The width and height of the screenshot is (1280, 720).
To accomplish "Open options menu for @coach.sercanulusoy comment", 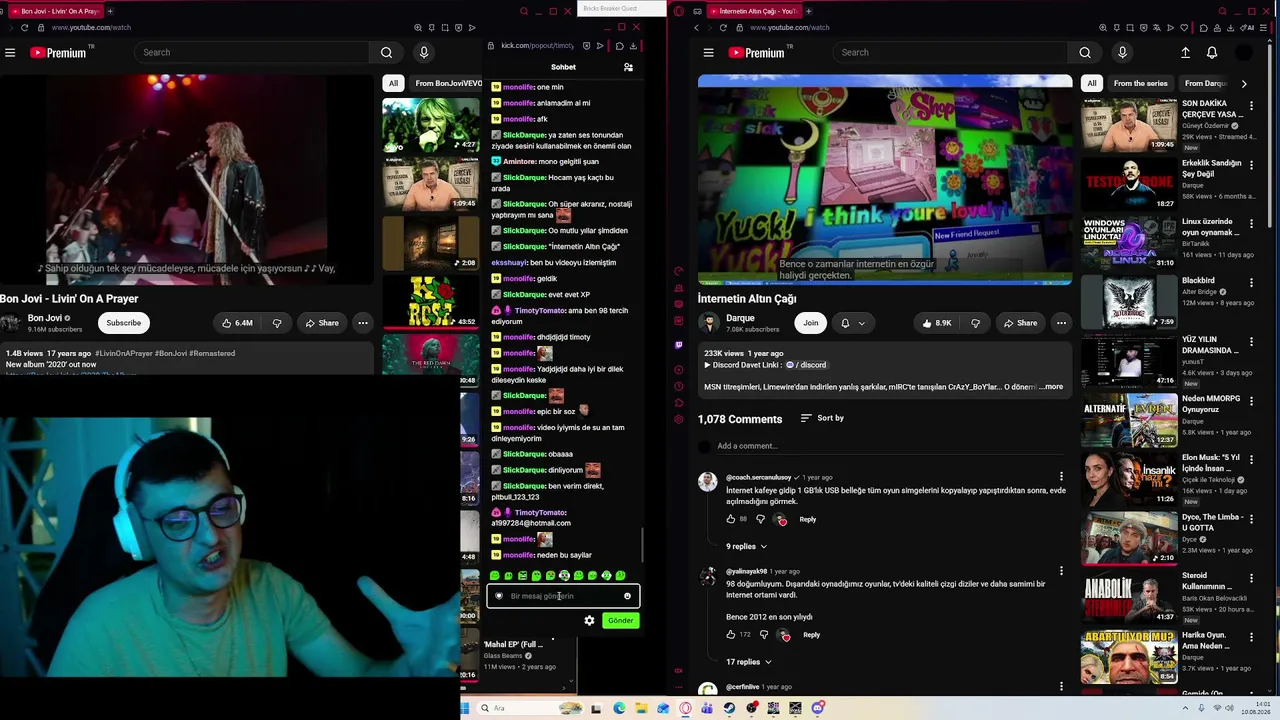I will tap(1061, 478).
